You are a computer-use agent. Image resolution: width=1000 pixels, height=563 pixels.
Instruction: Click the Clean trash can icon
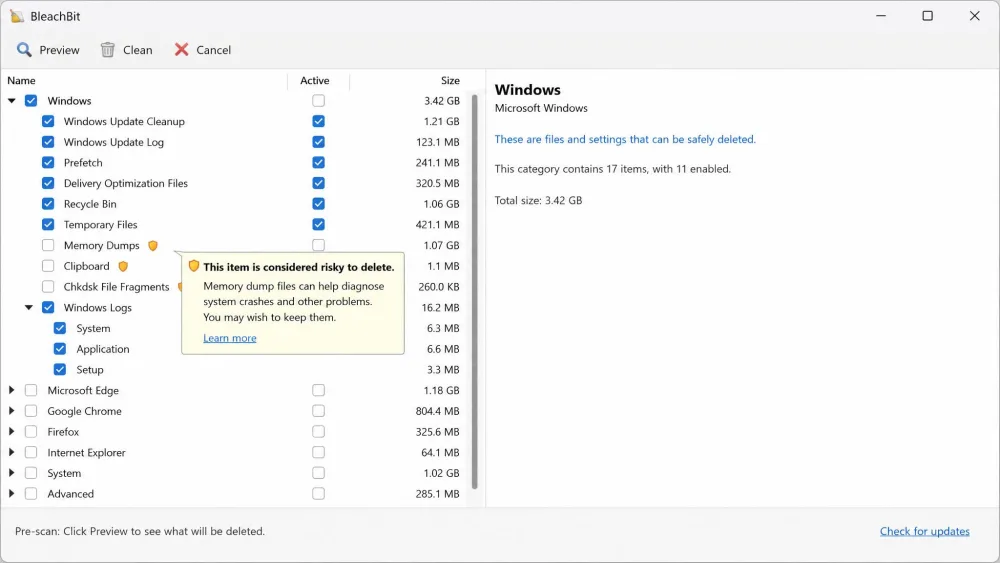[108, 50]
